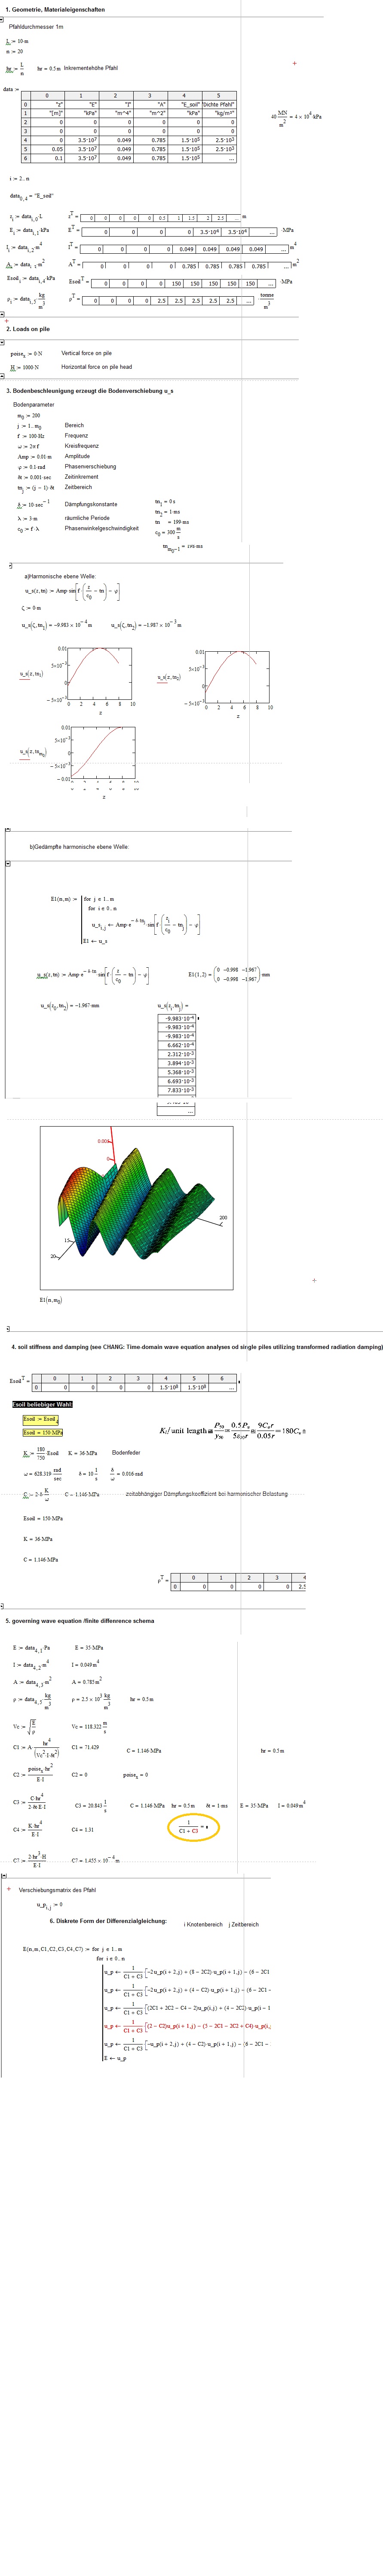This screenshot has height=2576, width=383.
Task: Click 'Vertical force on pile' label
Action: pos(86,353)
